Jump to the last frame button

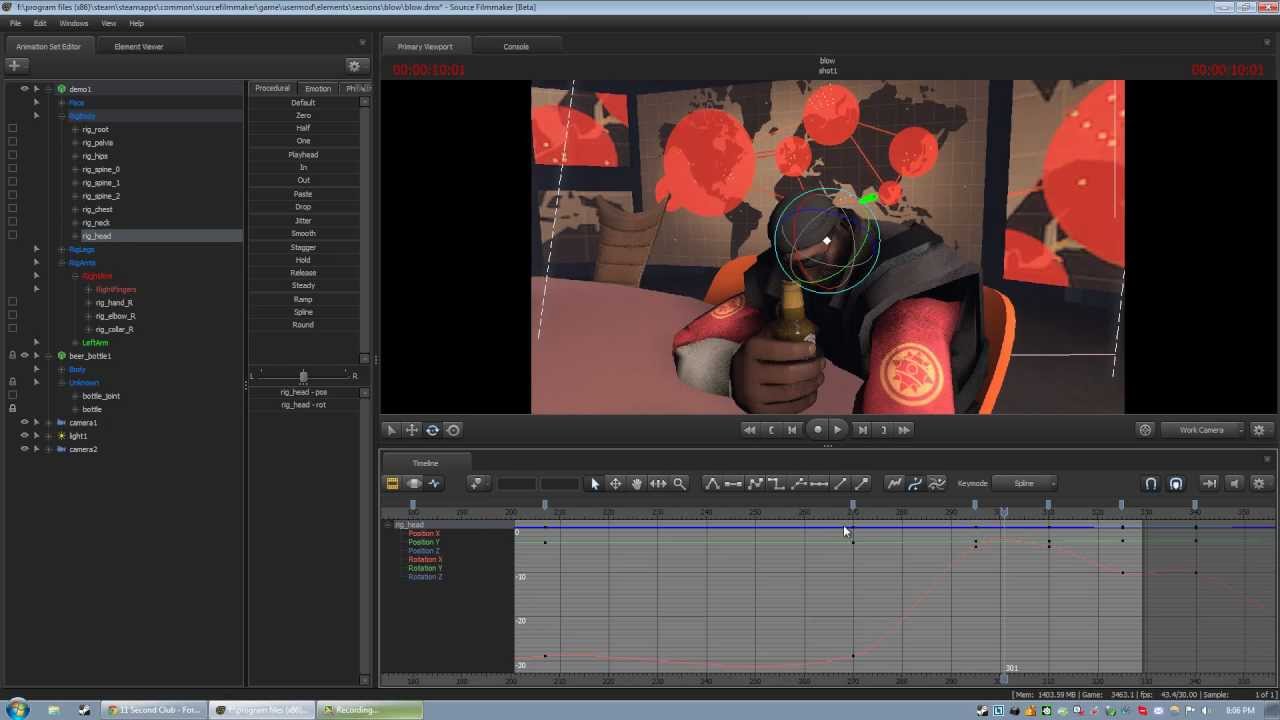904,429
